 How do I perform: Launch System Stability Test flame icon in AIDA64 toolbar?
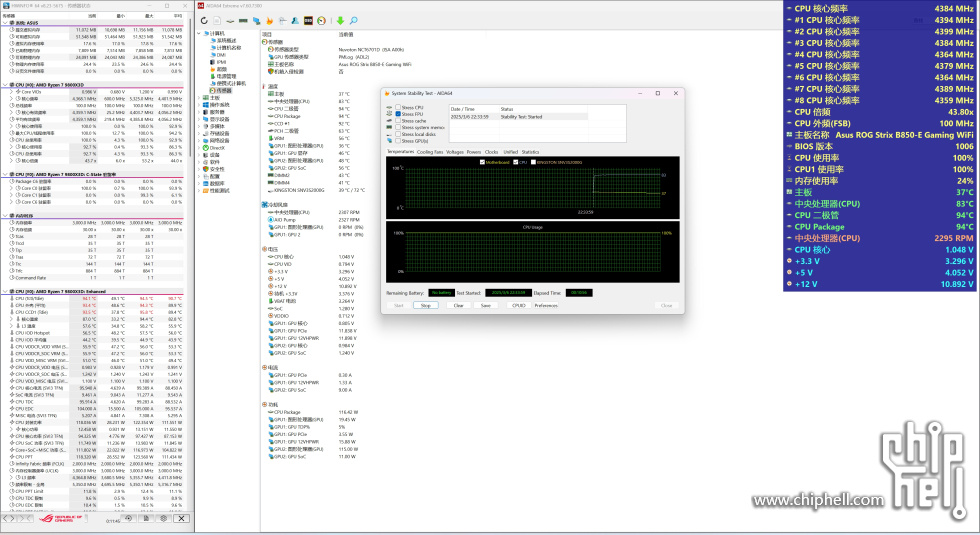point(269,21)
